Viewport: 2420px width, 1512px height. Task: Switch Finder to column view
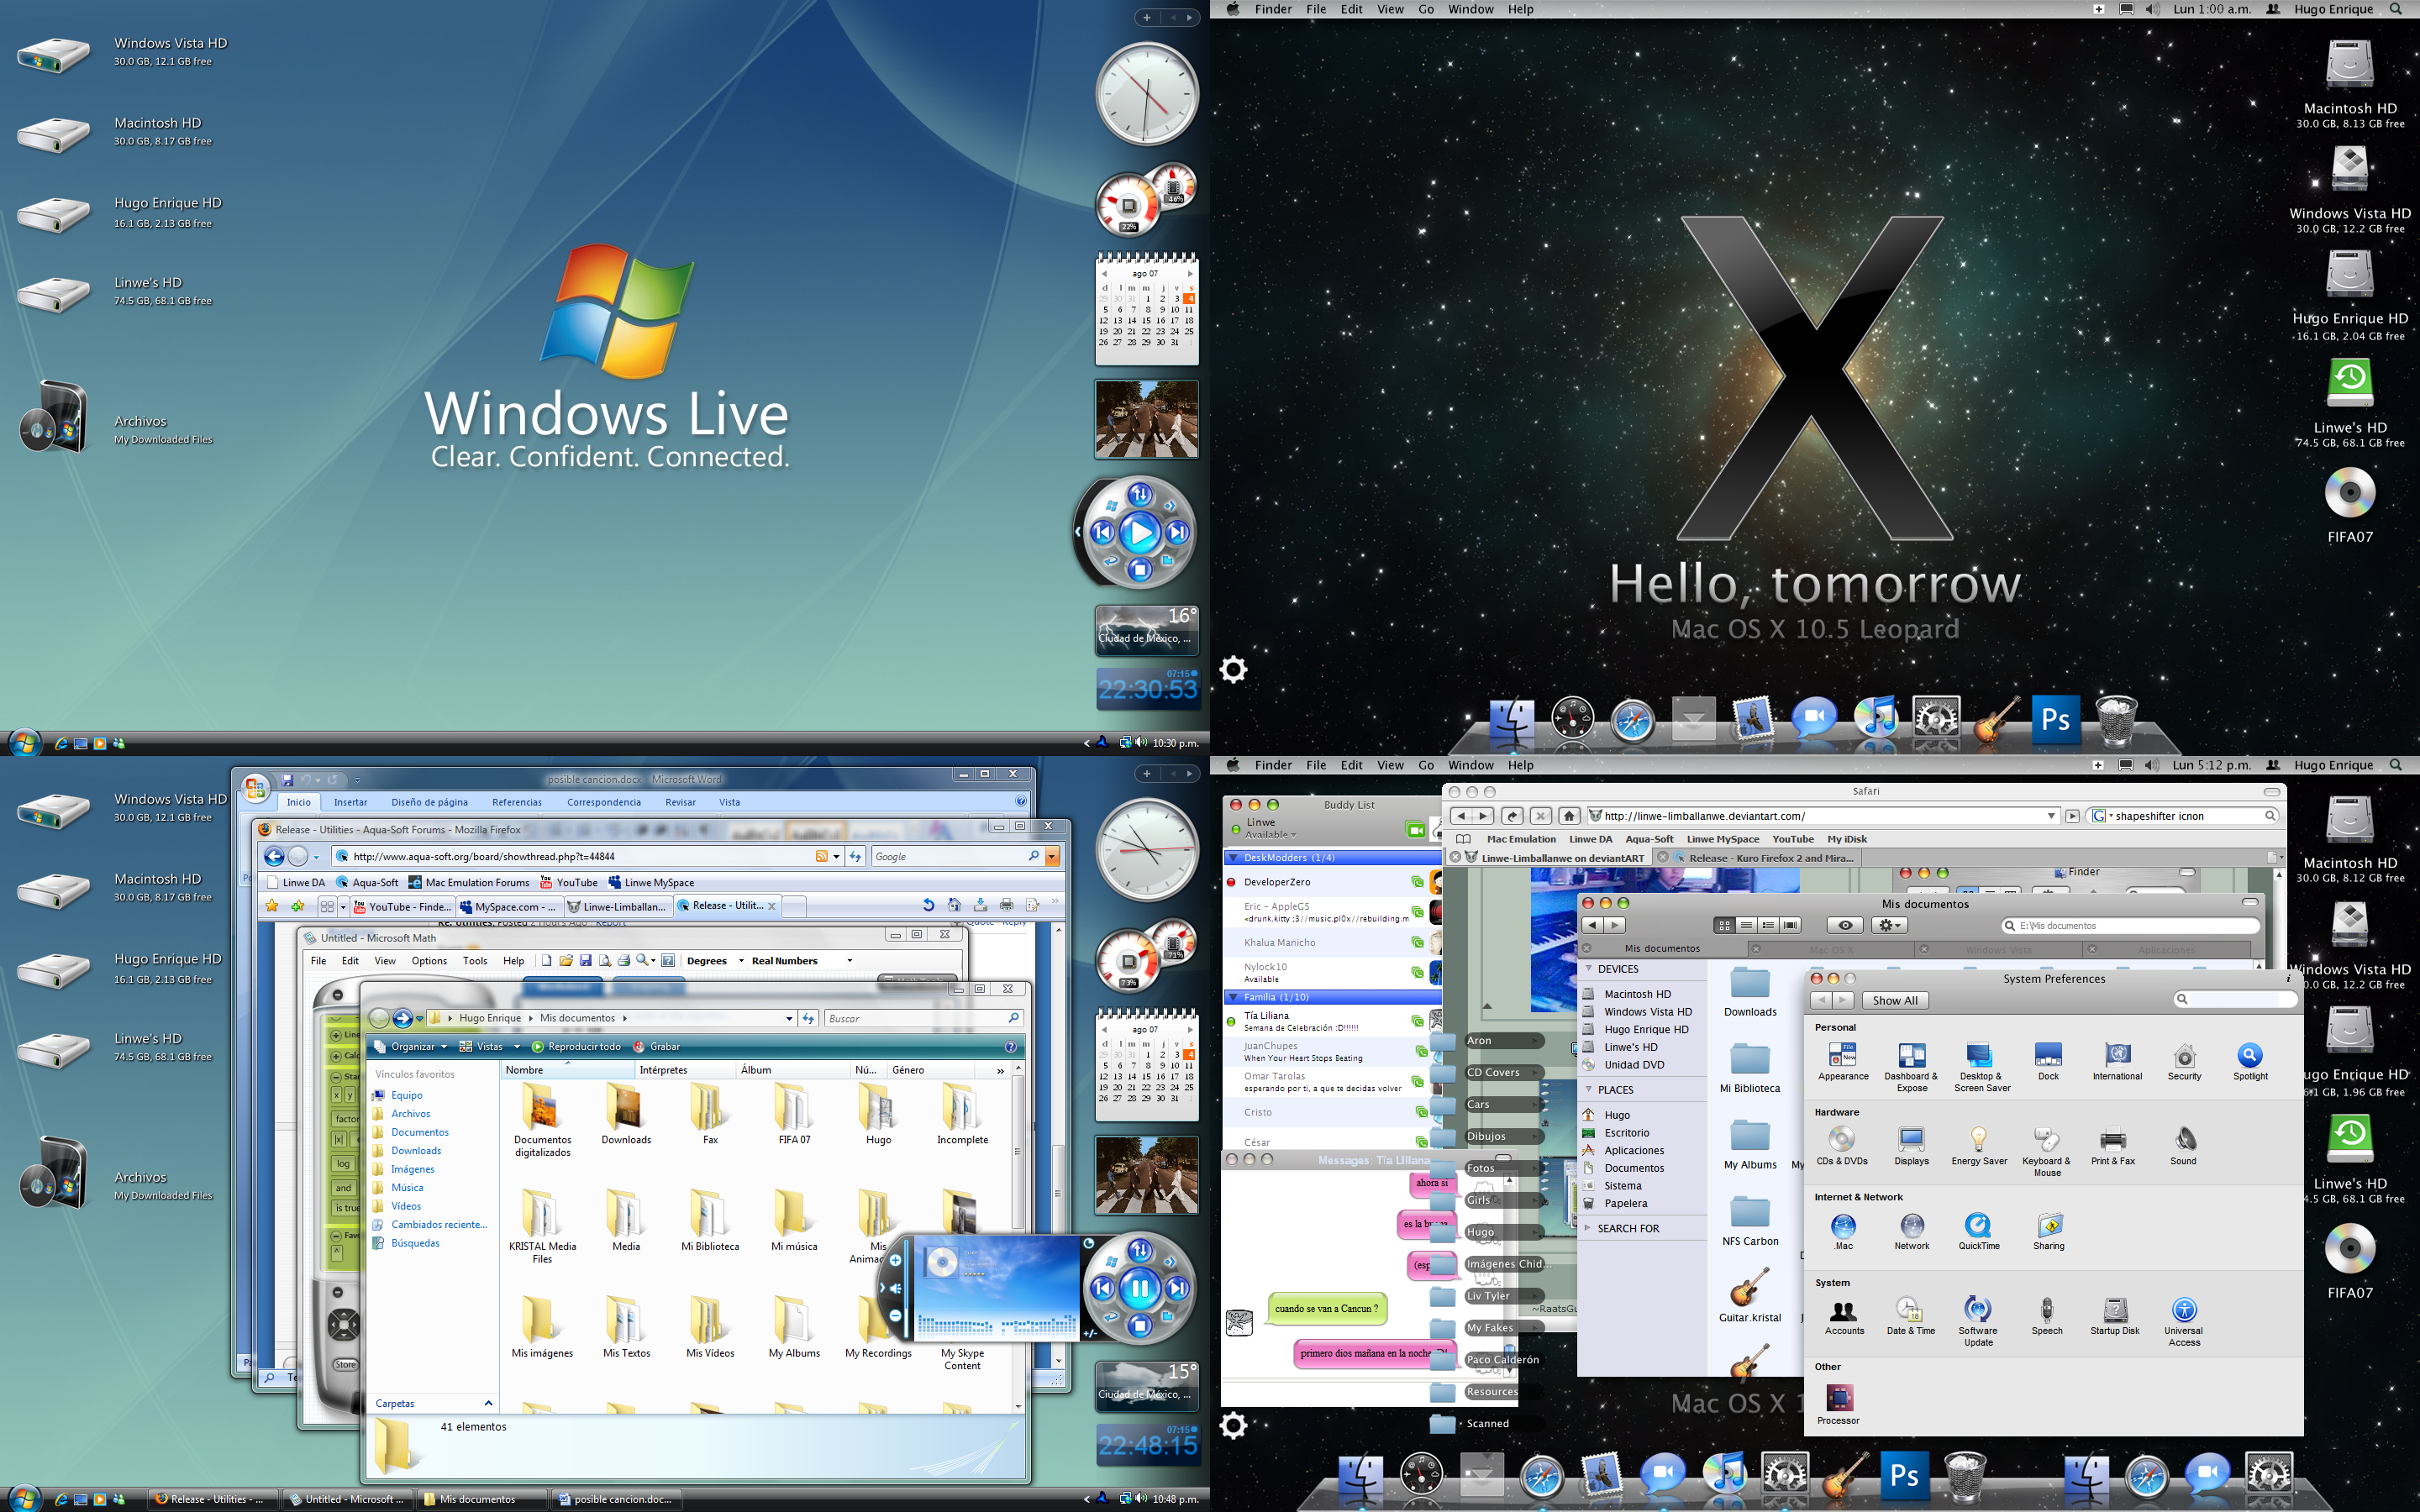1768,926
